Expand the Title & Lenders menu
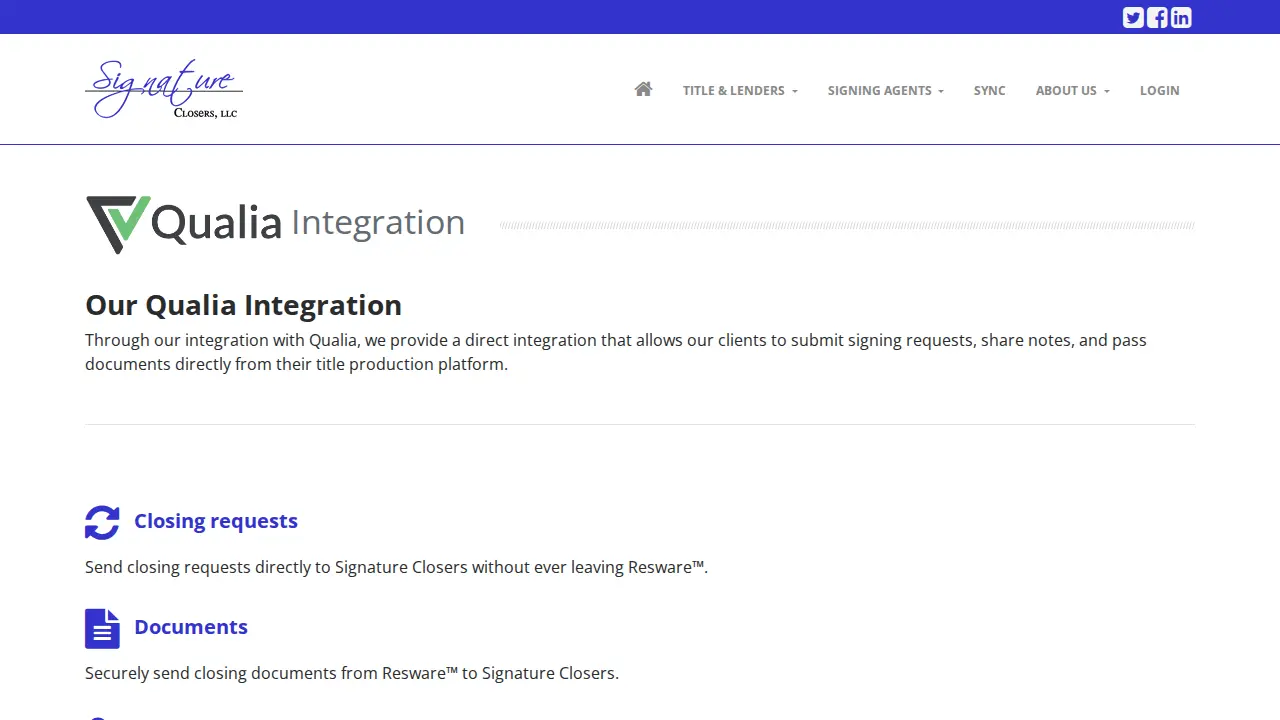The image size is (1280, 720). click(740, 90)
